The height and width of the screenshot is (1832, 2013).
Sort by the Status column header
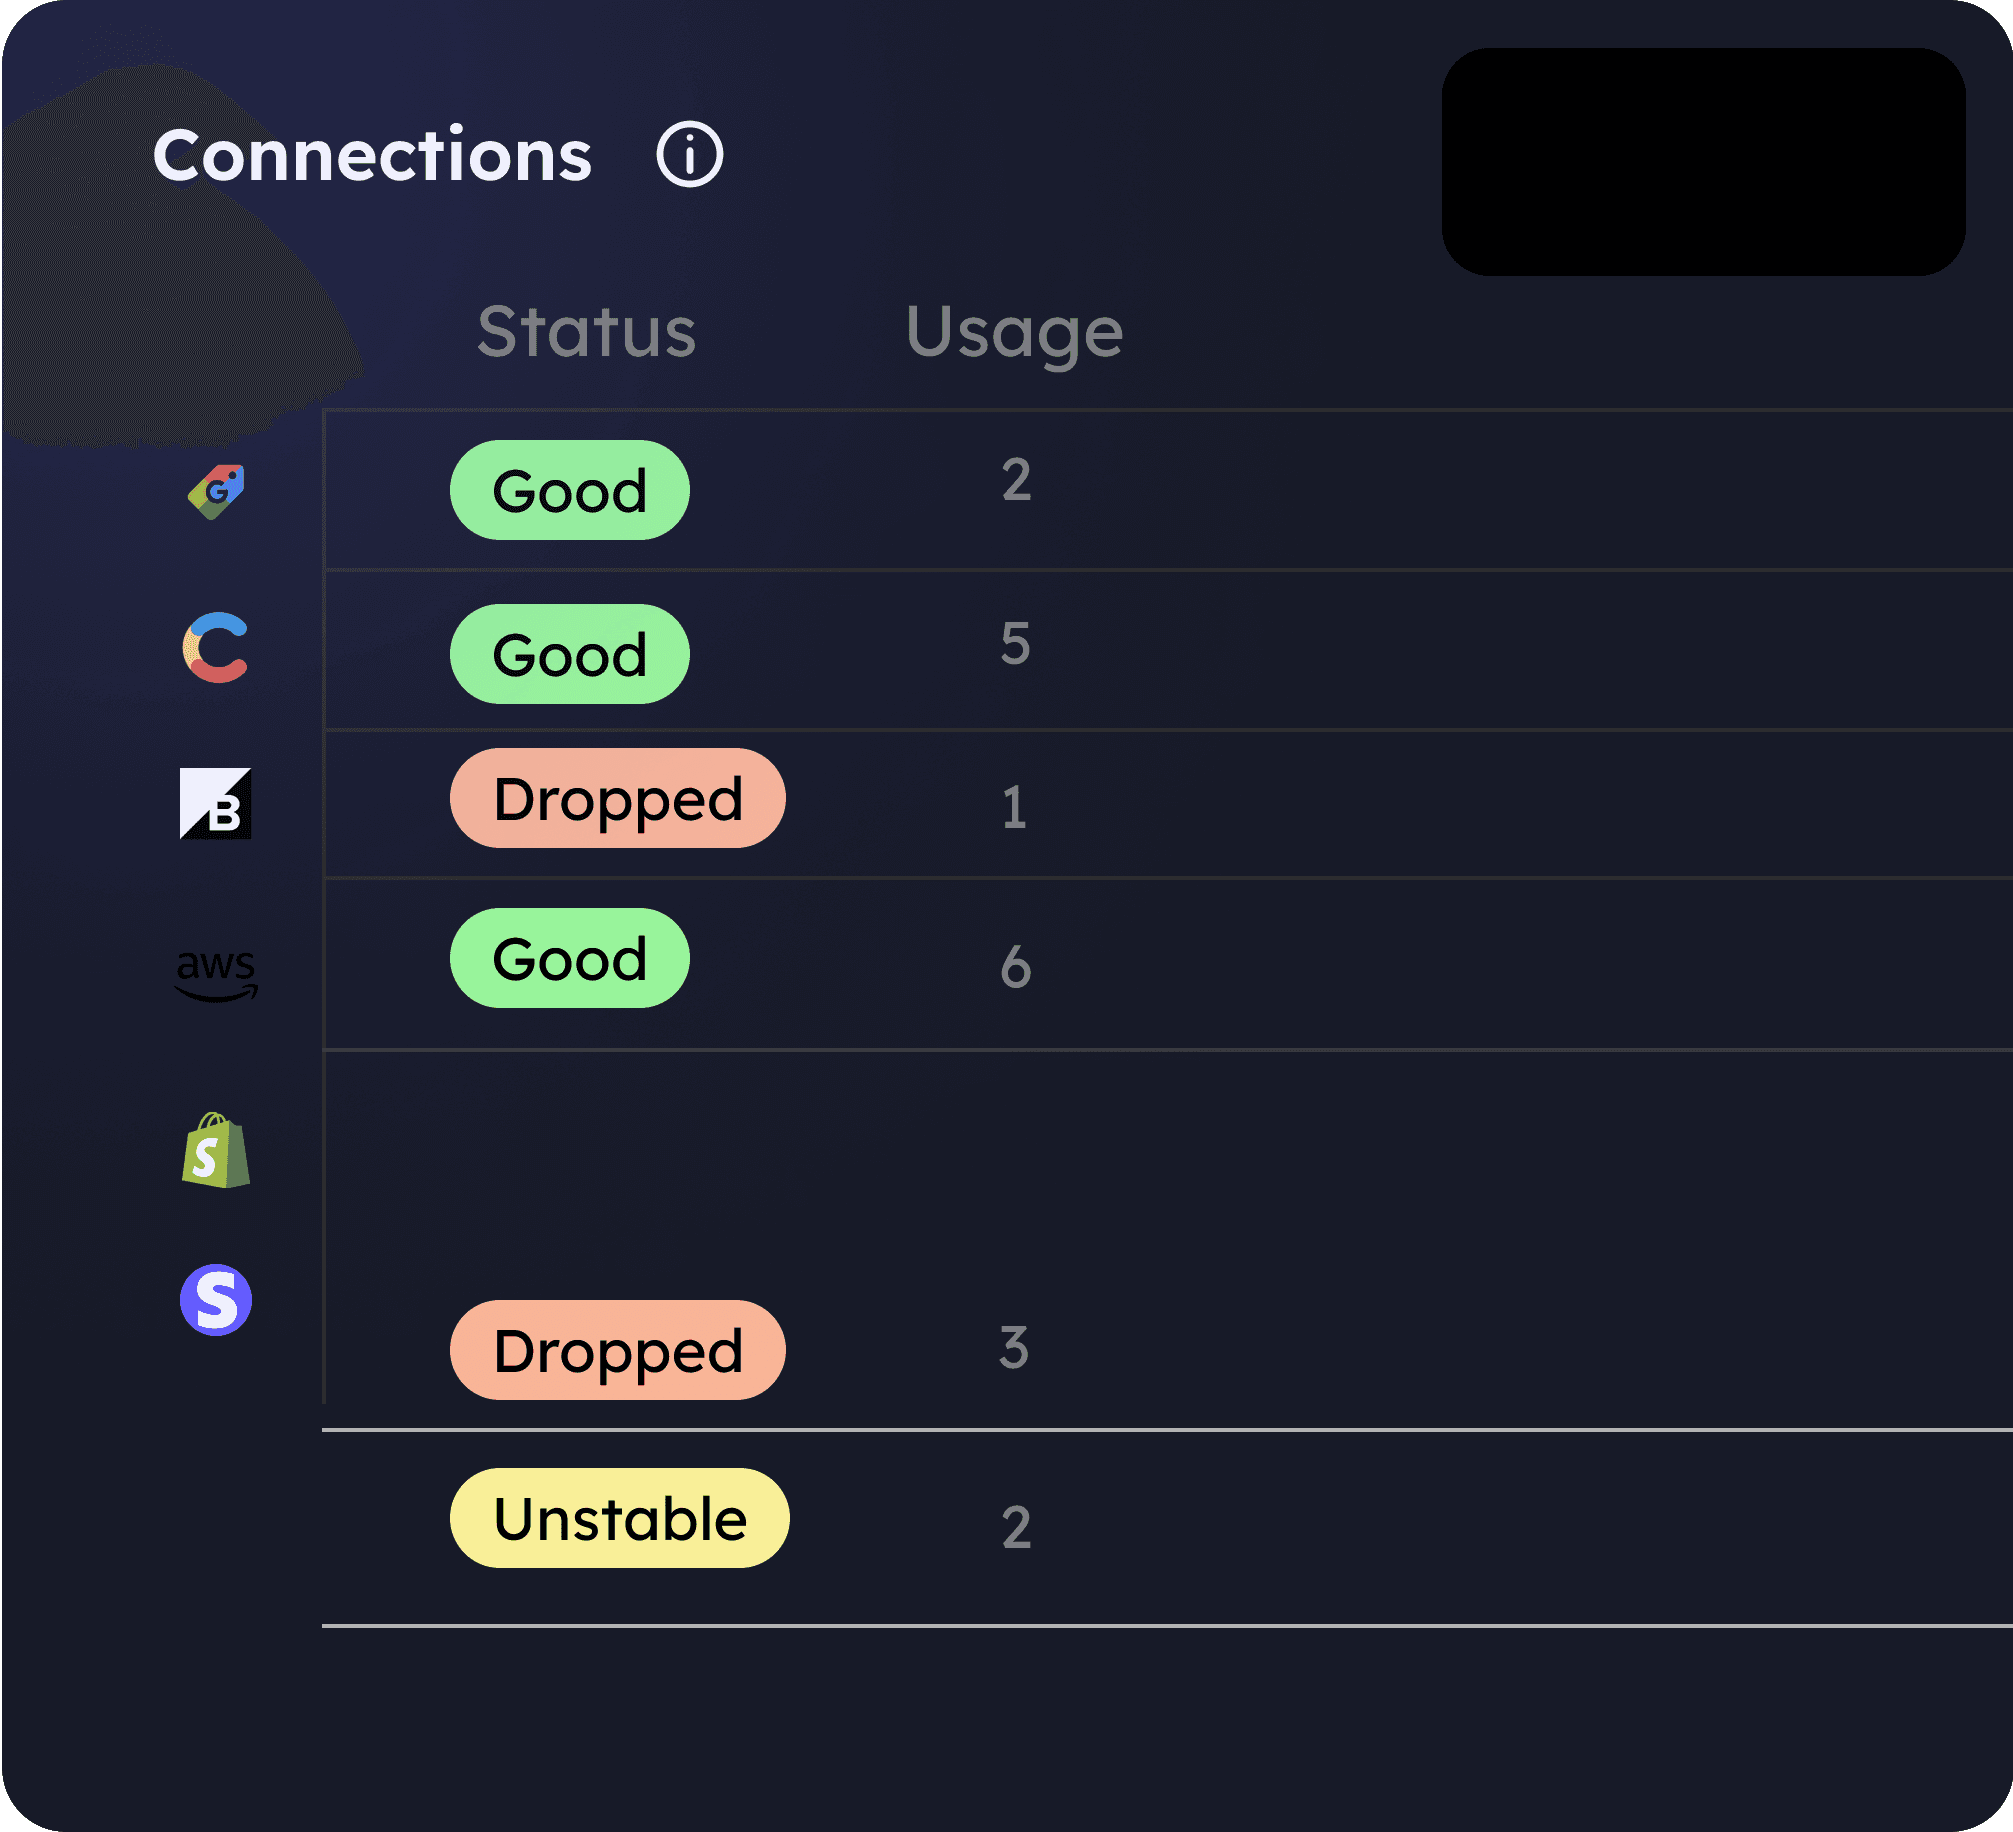point(586,332)
